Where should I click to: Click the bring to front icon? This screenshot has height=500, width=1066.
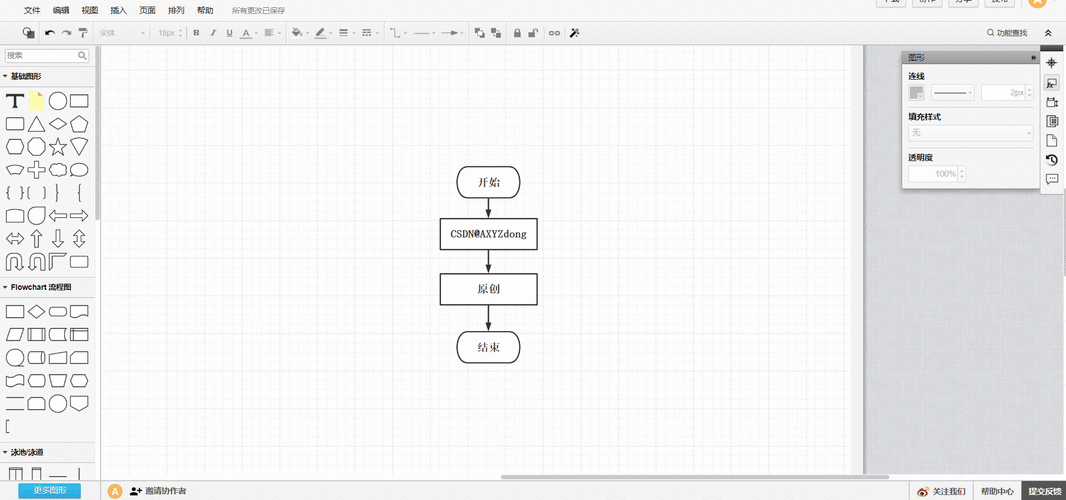pyautogui.click(x=479, y=33)
